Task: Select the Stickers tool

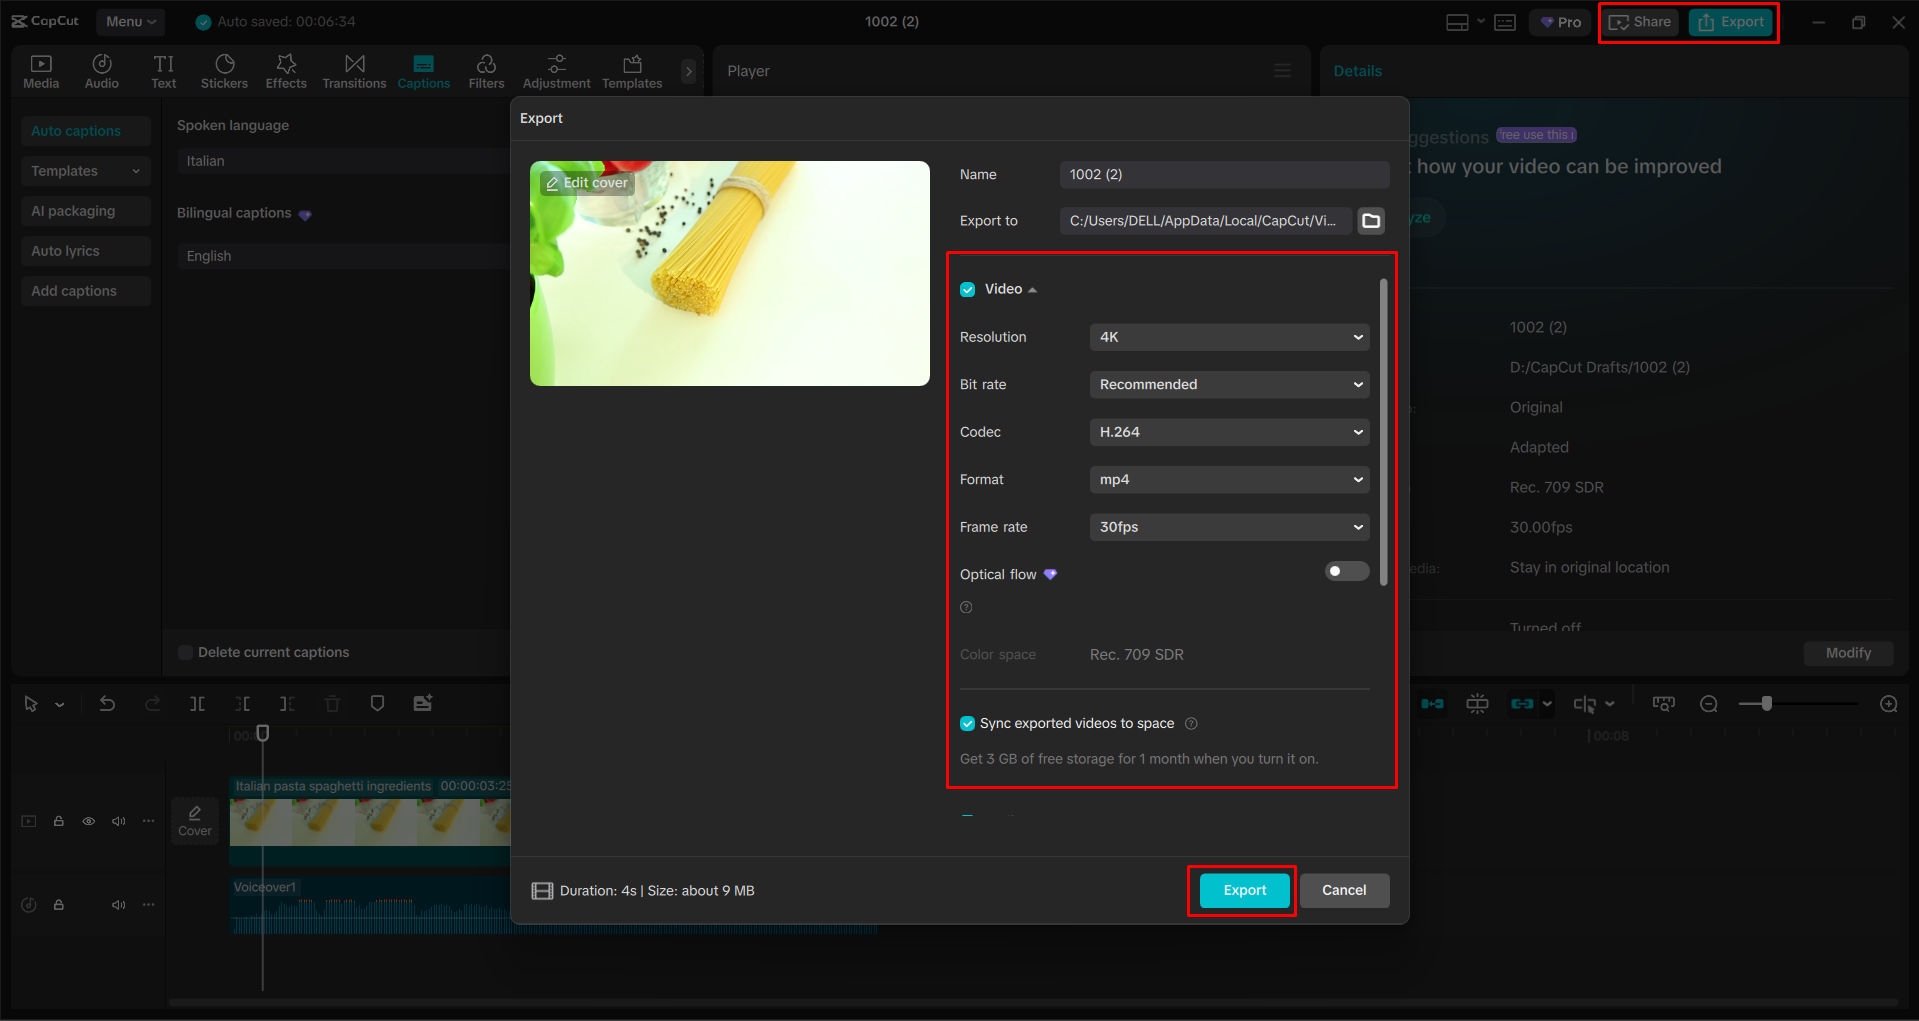Action: pos(224,70)
